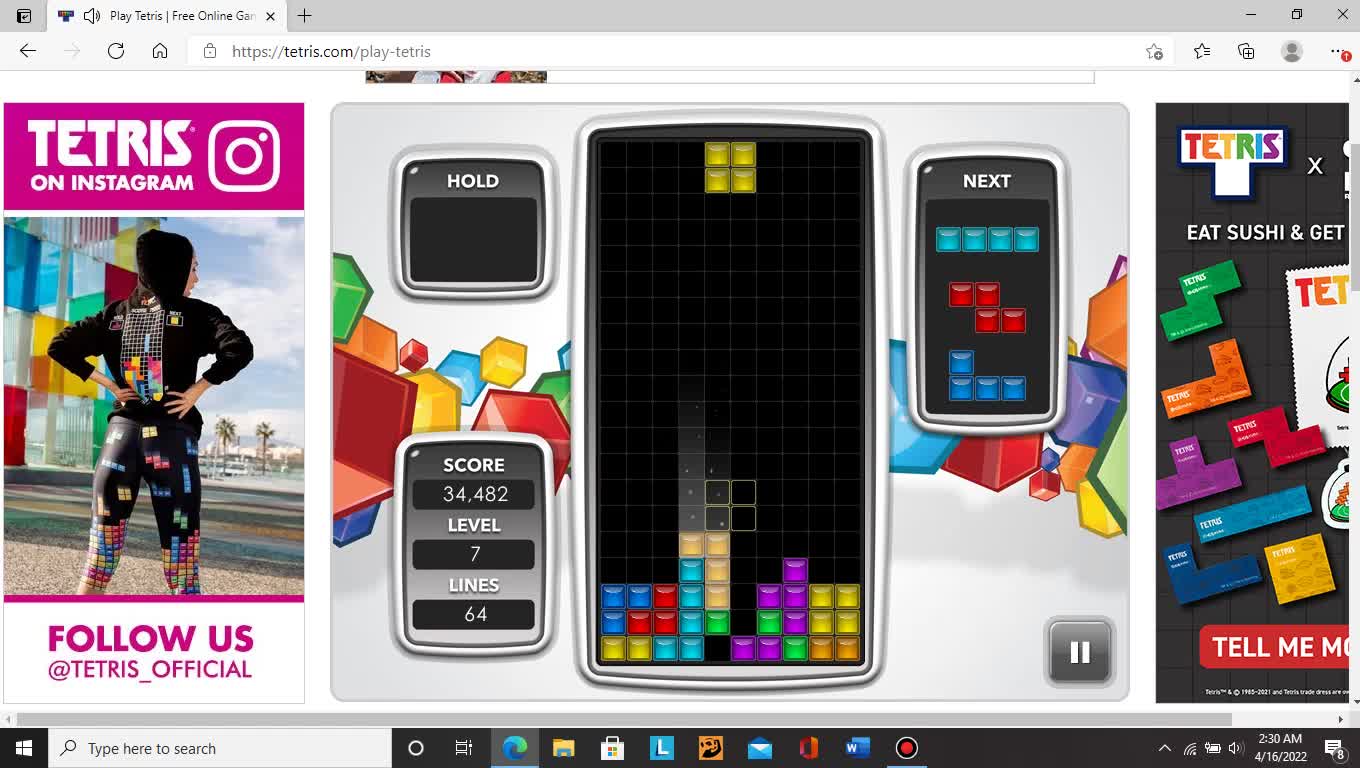
Task: Click the blue J-piece in NEXT queue
Action: click(987, 376)
